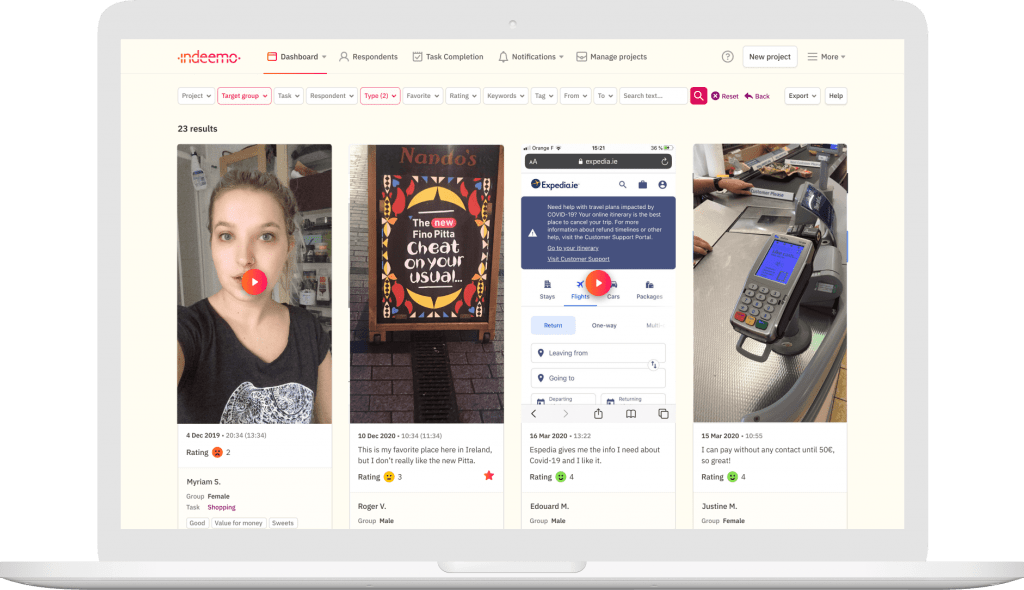Click the 4 Dec 2019 timestamp
The width and height of the screenshot is (1024, 590).
[226, 435]
